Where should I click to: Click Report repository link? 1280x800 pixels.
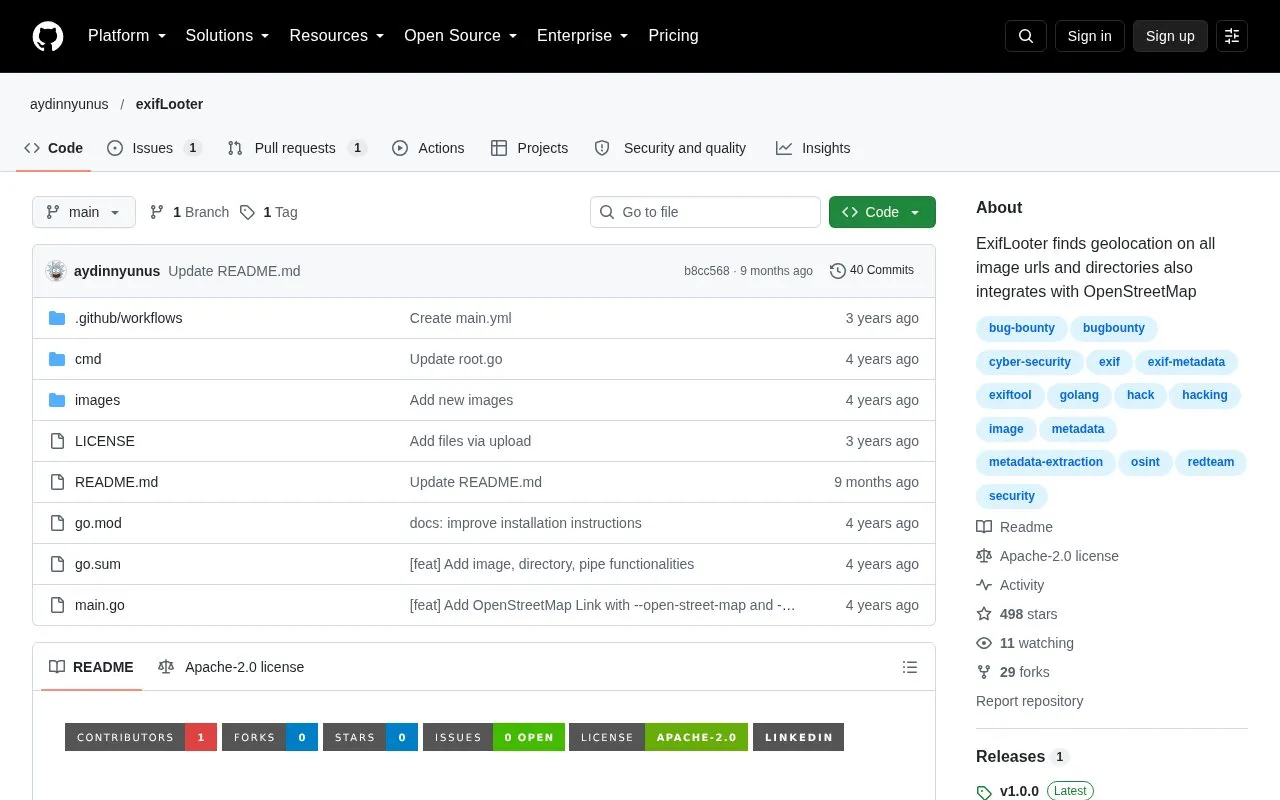(1029, 701)
